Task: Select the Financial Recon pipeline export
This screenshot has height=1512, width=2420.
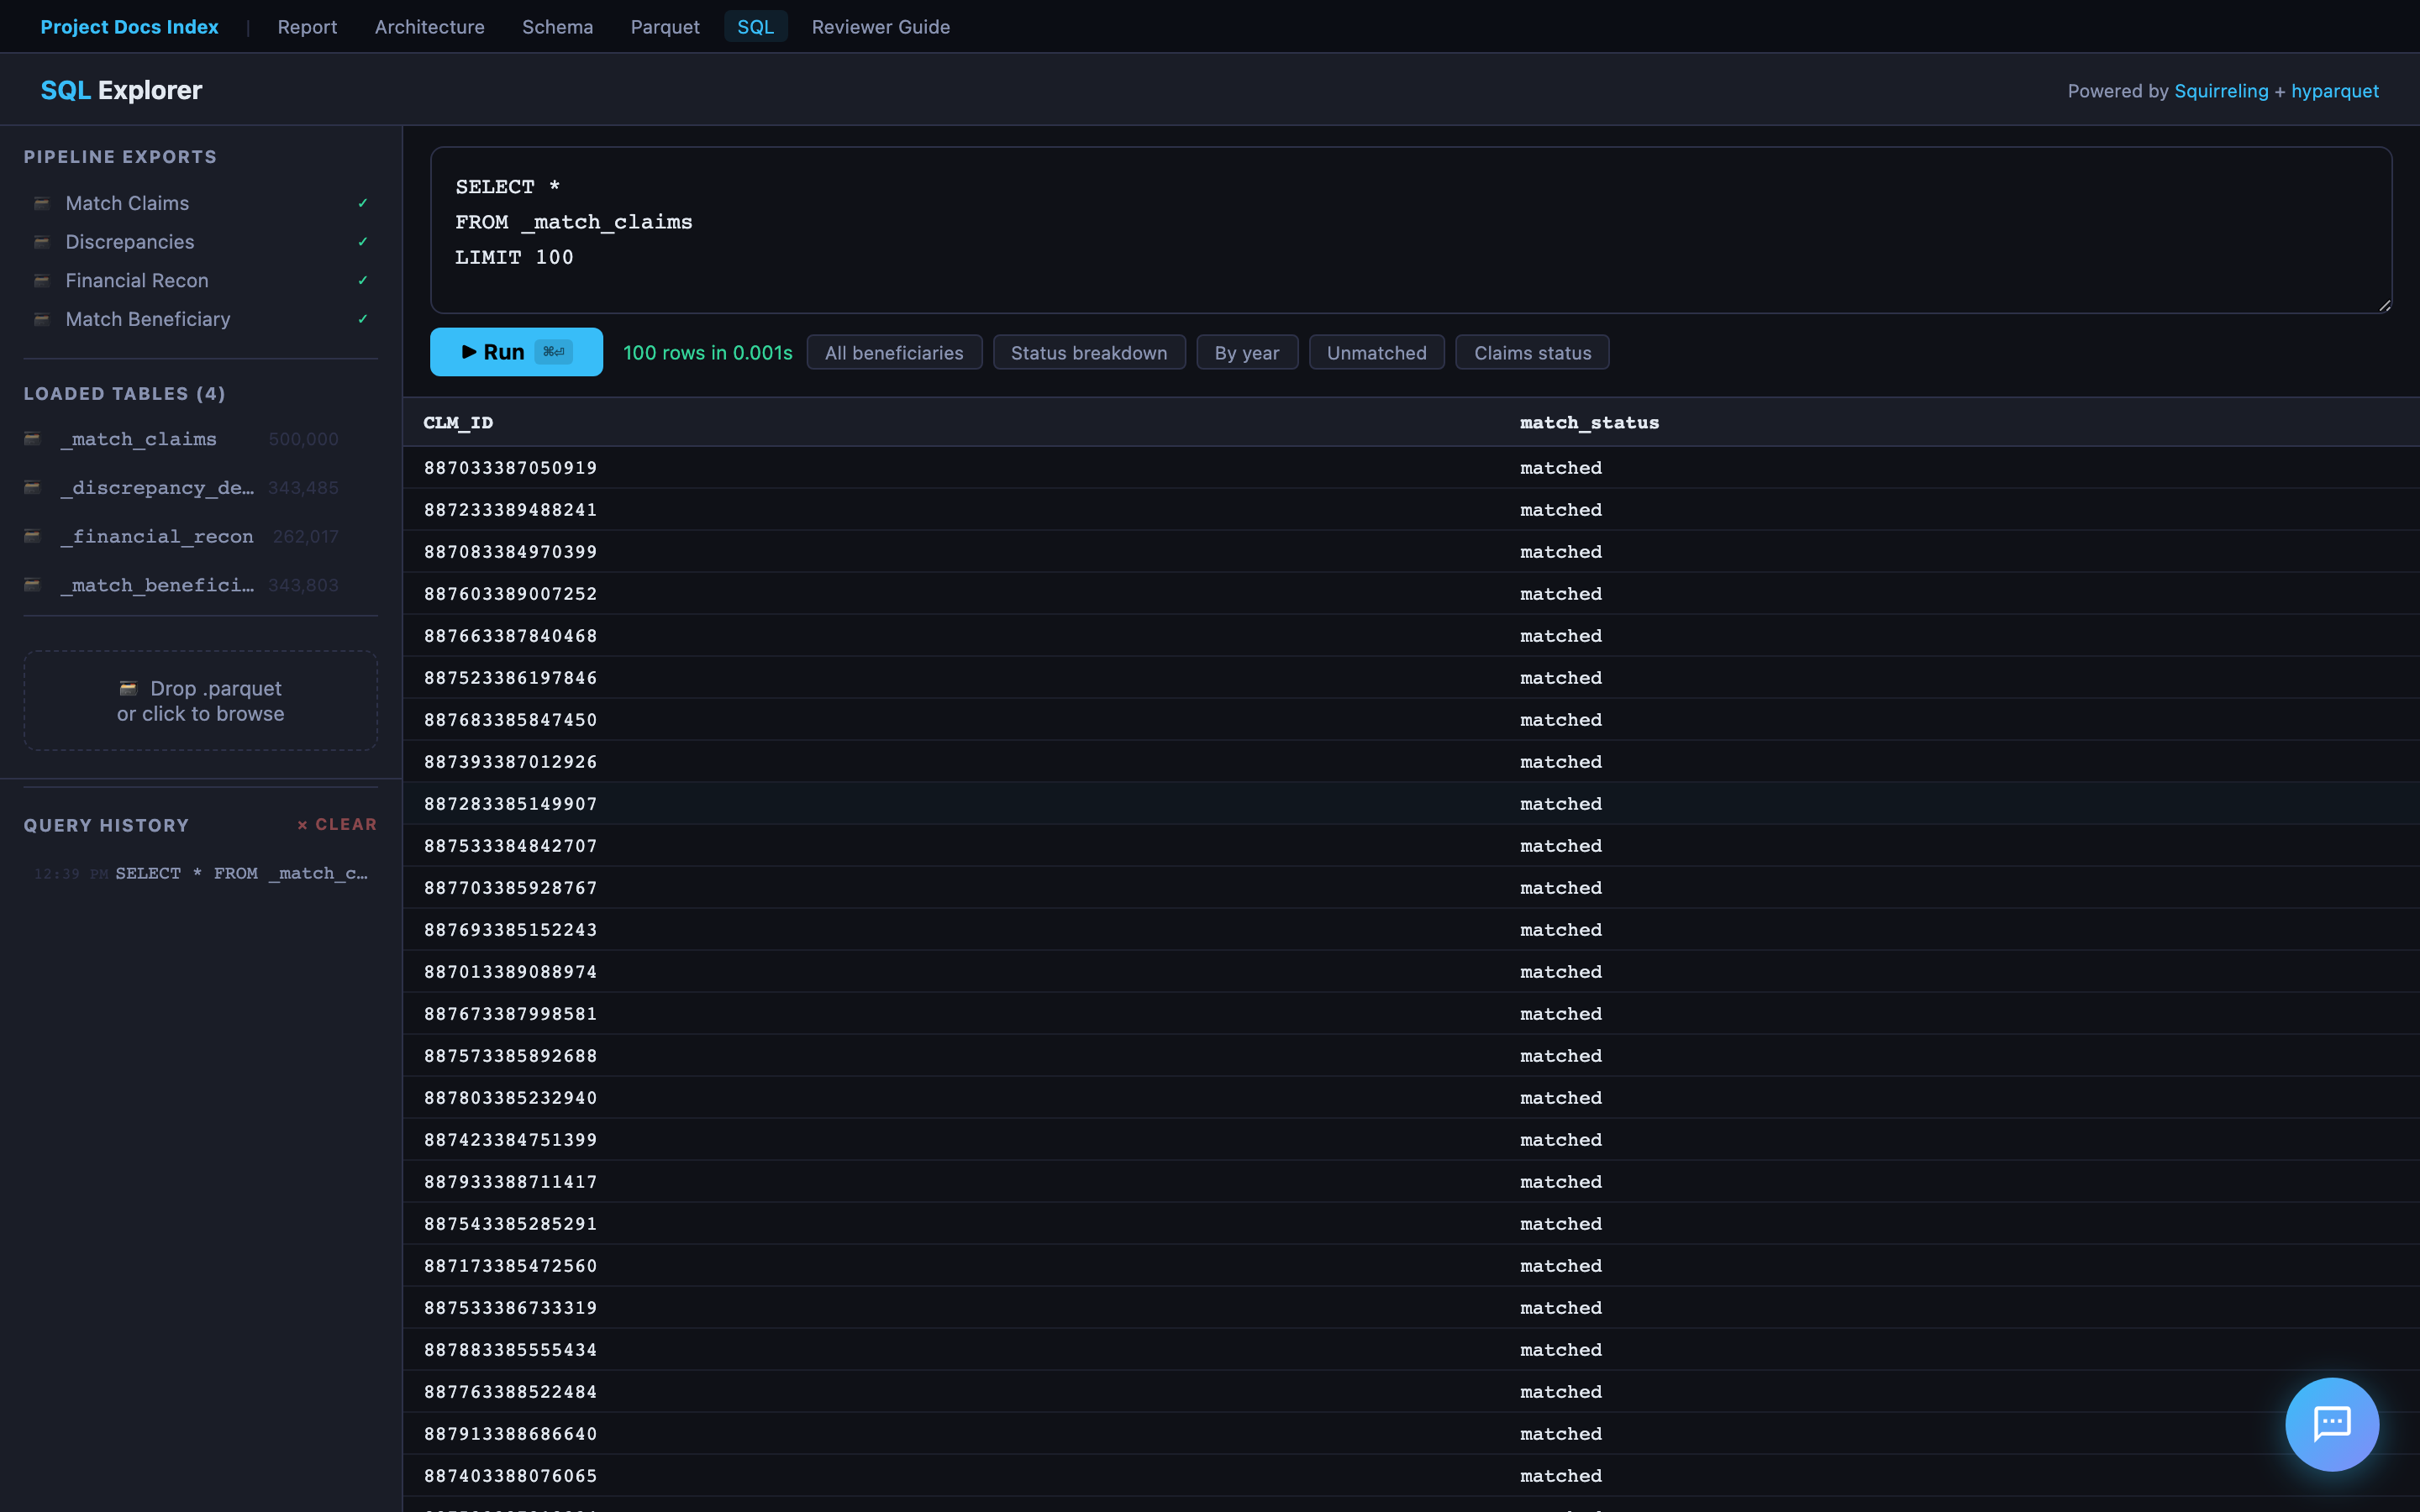Action: point(137,281)
